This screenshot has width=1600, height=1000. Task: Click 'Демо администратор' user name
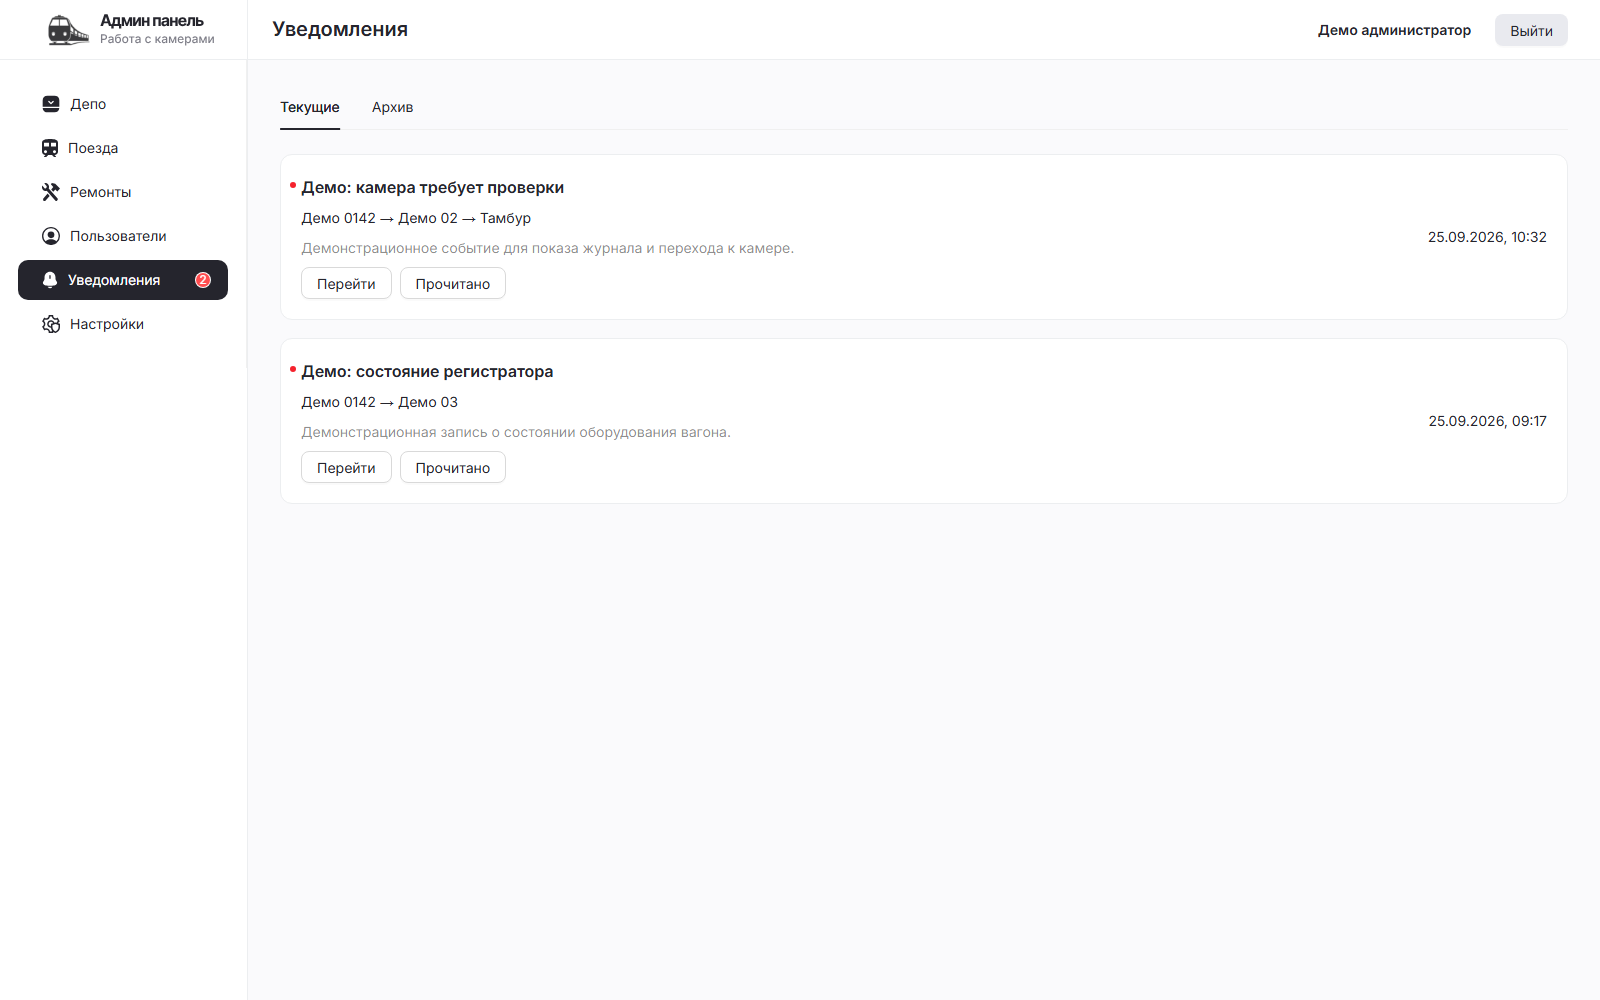[1394, 30]
